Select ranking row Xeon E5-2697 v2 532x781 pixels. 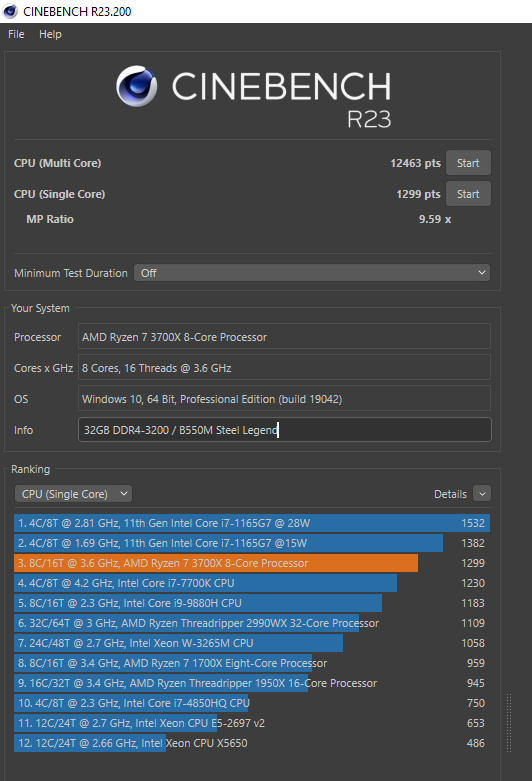(x=252, y=723)
